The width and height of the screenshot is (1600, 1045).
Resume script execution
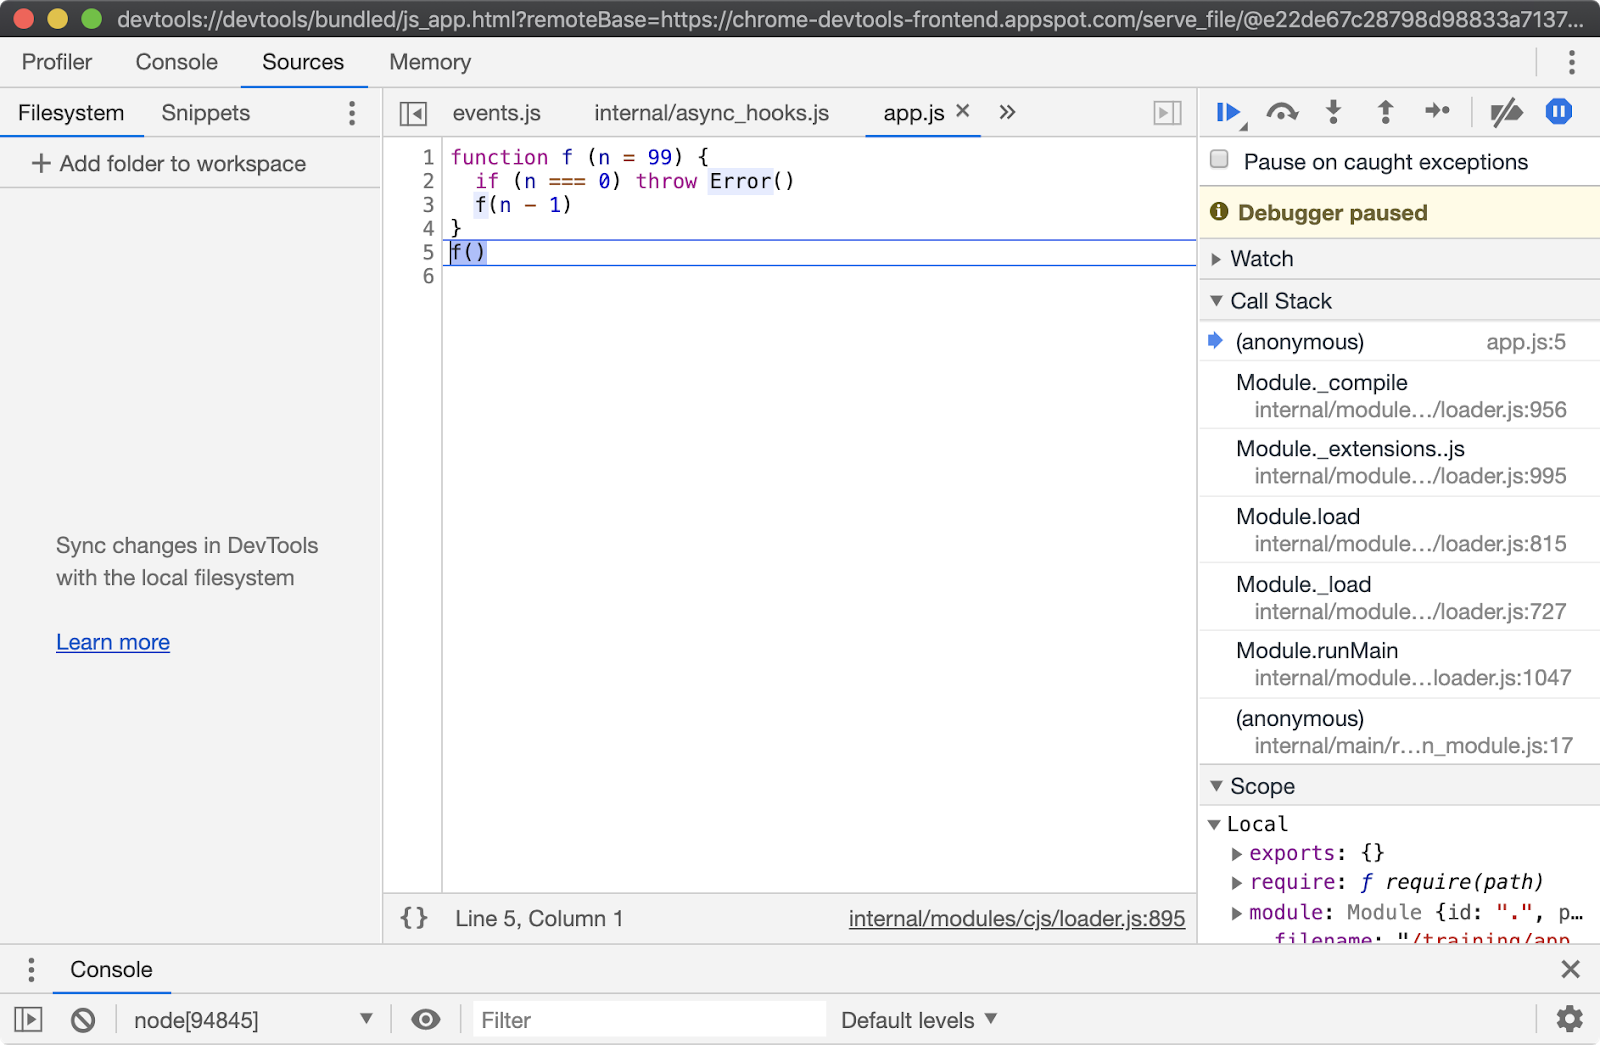[1228, 112]
